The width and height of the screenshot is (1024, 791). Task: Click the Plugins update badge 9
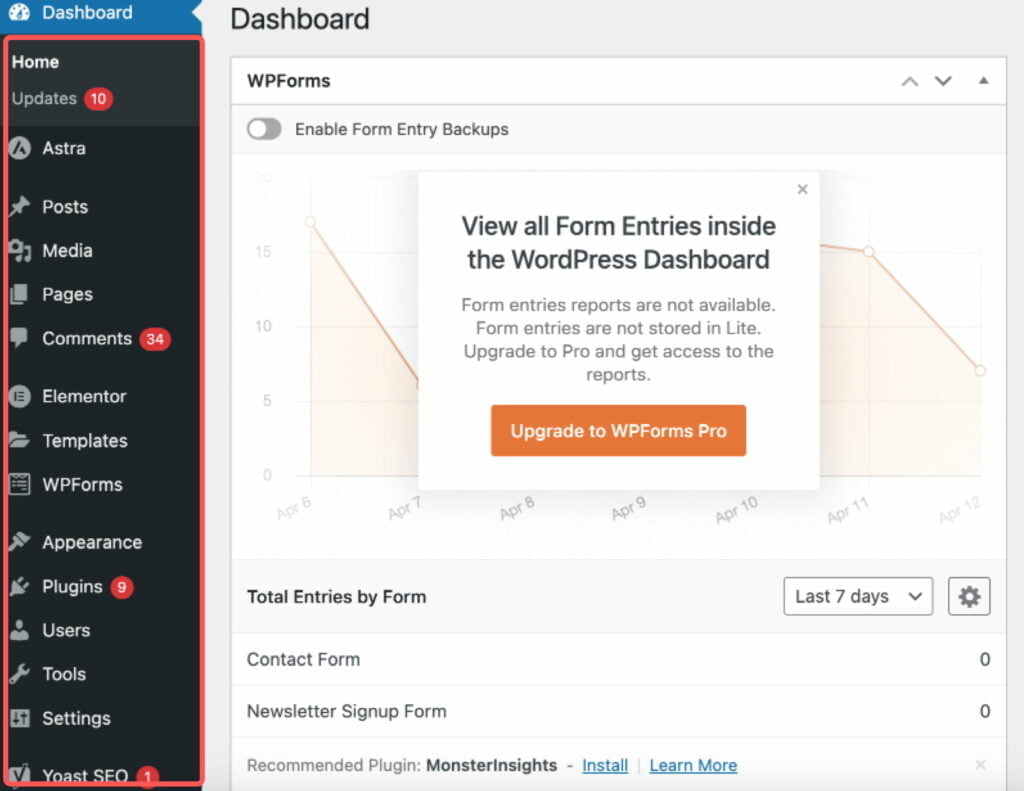[x=121, y=587]
